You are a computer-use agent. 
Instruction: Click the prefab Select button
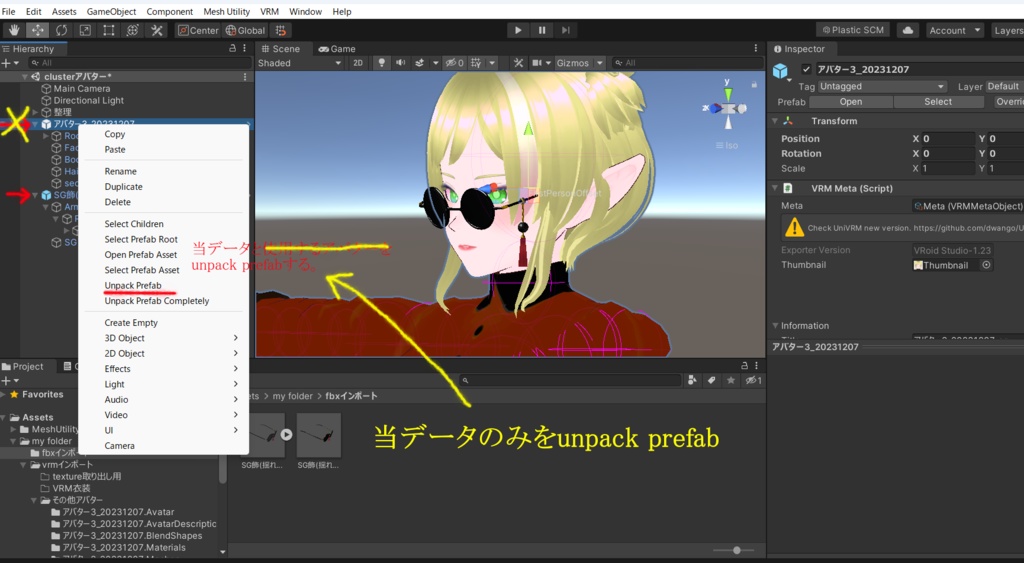[x=938, y=102]
